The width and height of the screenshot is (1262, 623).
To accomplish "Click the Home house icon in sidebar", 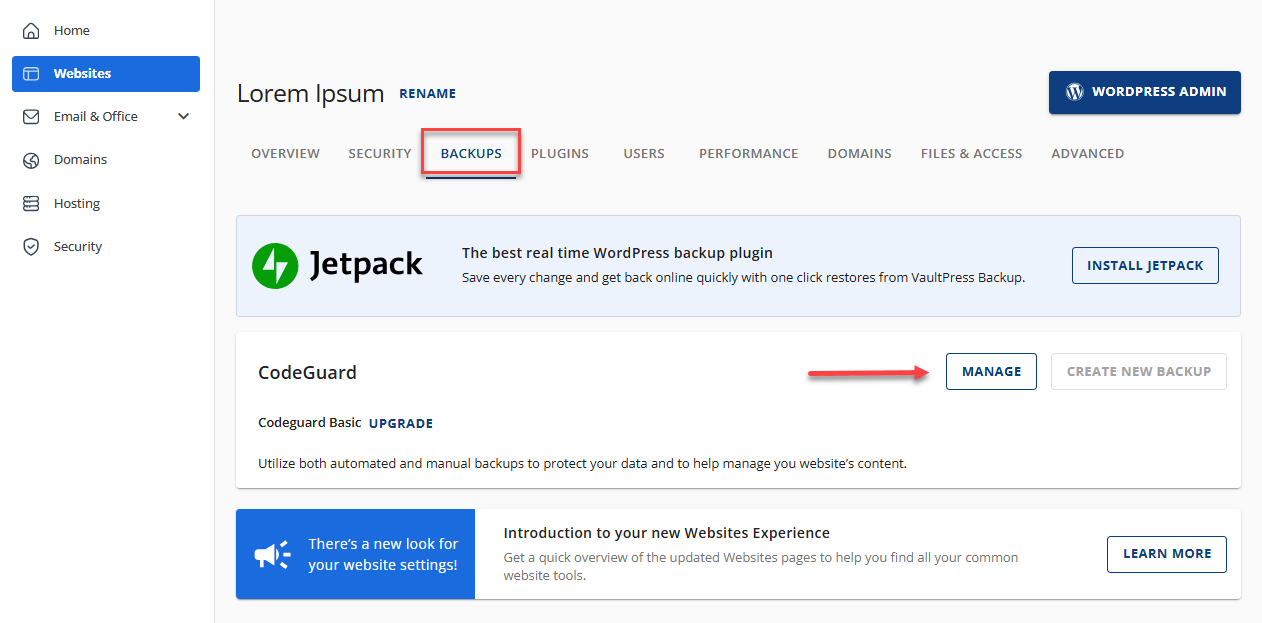I will click(31, 31).
